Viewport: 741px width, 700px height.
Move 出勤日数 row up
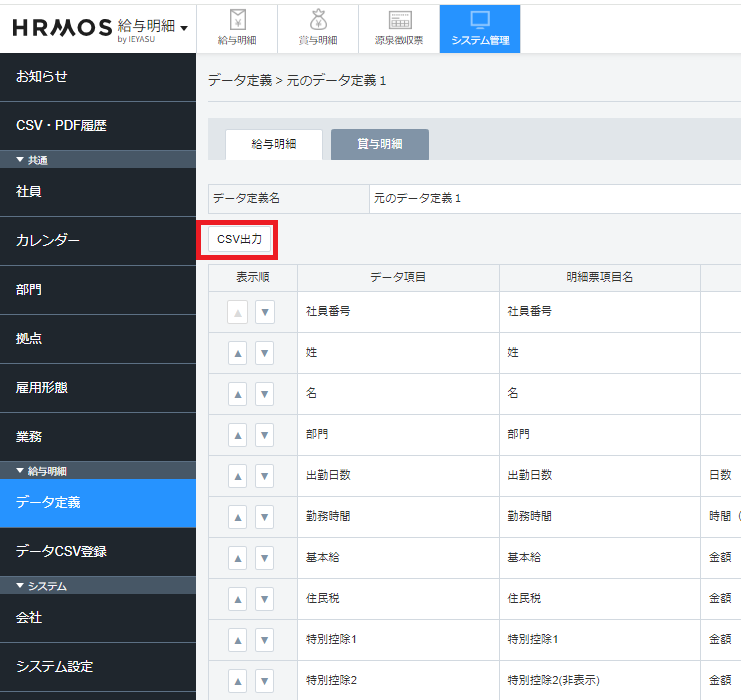point(238,476)
